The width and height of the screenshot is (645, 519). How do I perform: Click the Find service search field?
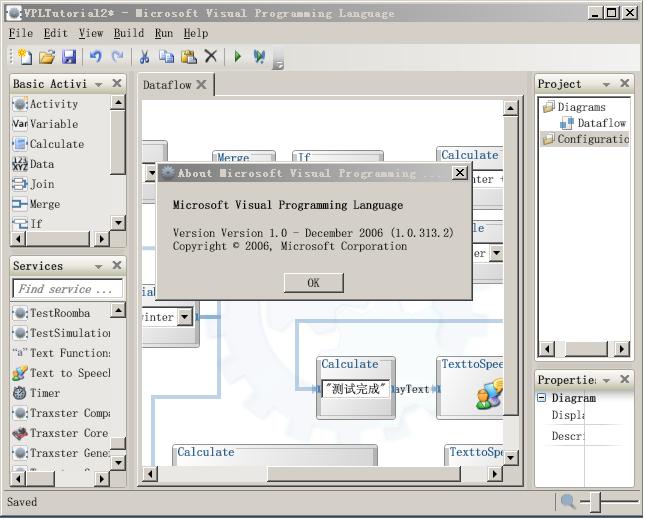tap(68, 289)
